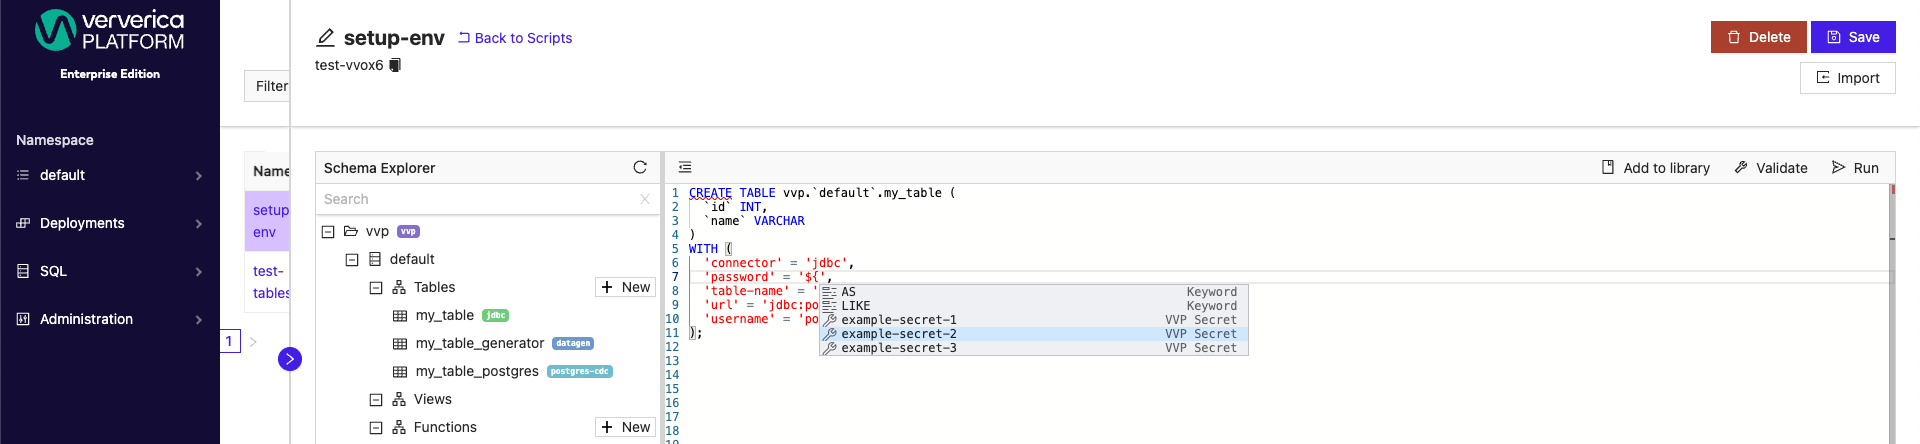Screen dimensions: 1920x444
Task: Create a New function in Functions
Action: [x=625, y=427]
